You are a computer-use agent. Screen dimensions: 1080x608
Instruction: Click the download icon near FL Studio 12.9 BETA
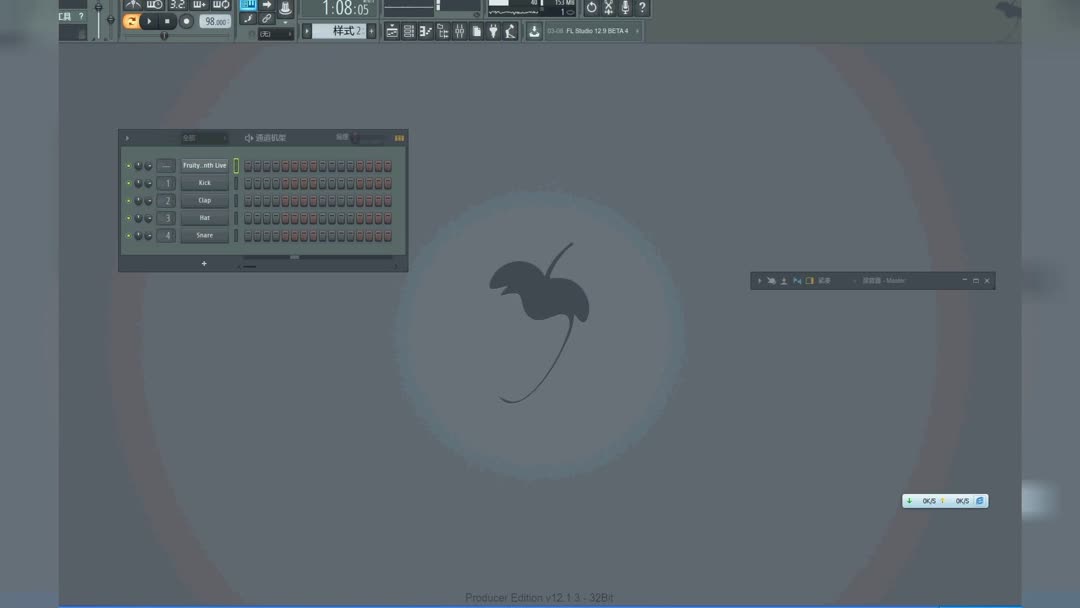pyautogui.click(x=534, y=31)
